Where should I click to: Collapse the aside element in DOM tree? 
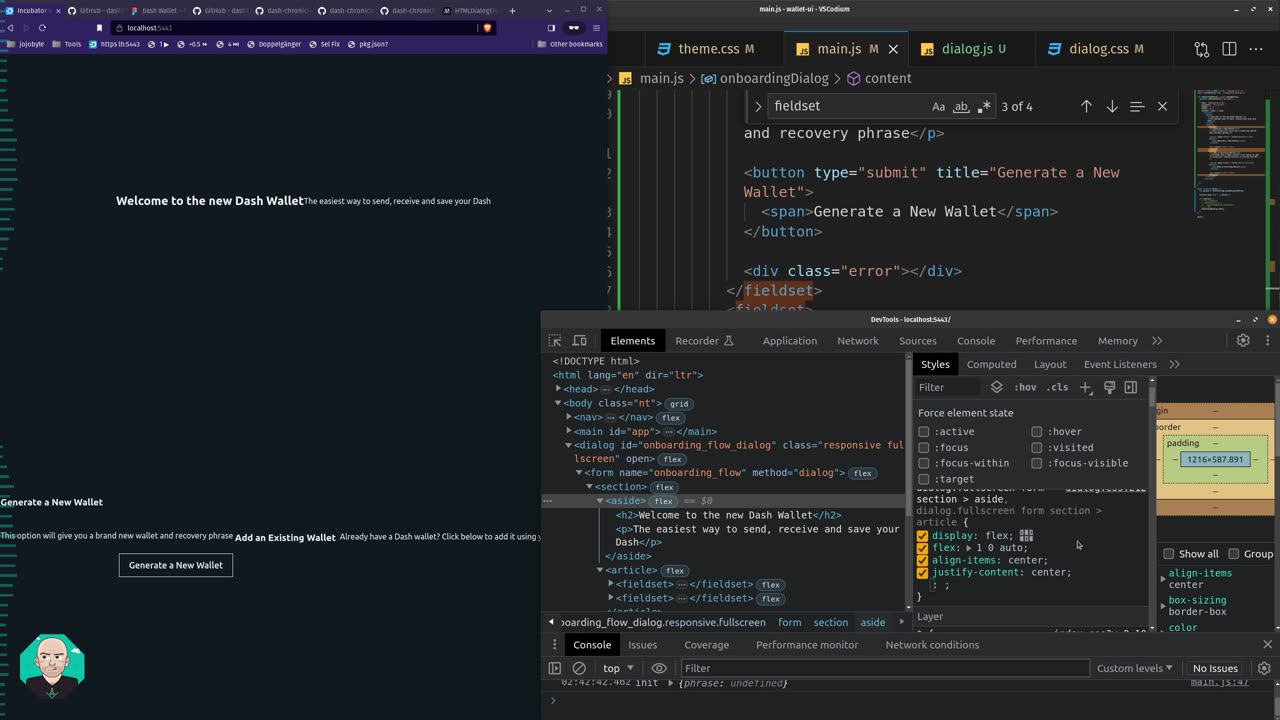coord(600,501)
